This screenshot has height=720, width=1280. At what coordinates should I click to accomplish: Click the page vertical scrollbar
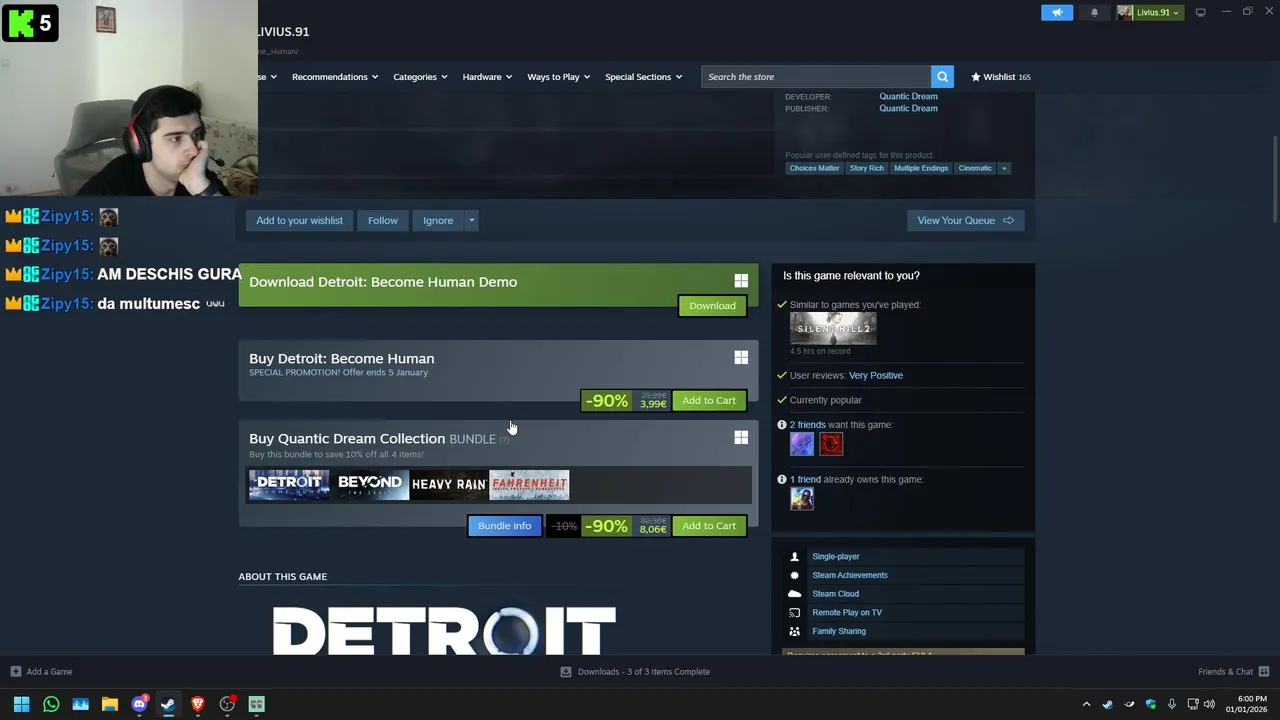pos(1275,180)
